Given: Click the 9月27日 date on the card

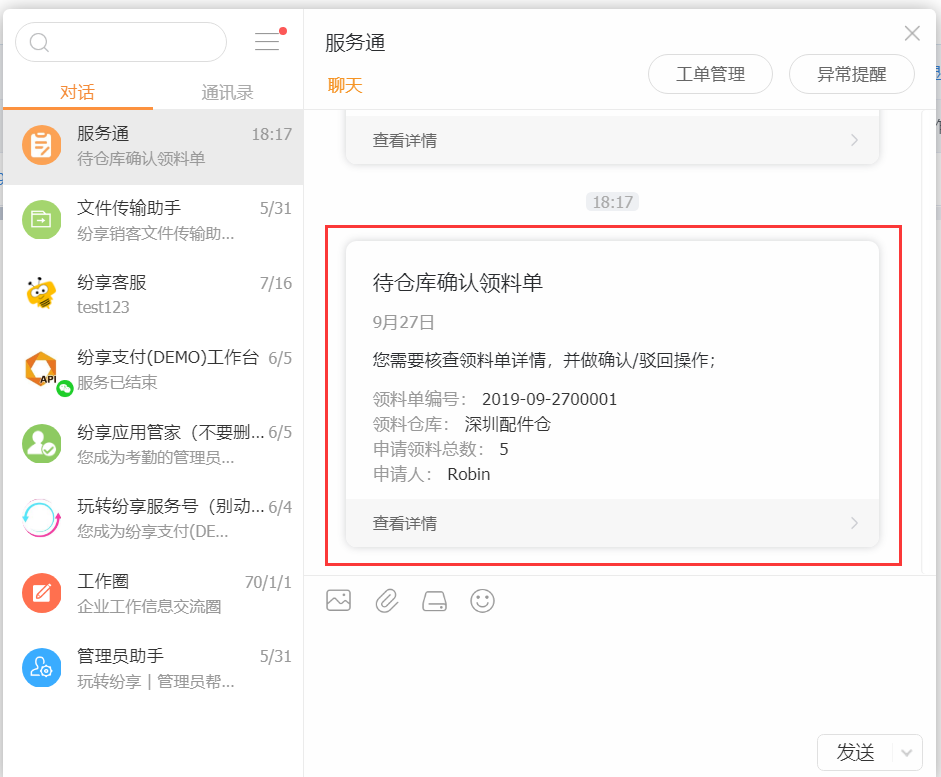Looking at the screenshot, I should point(403,322).
